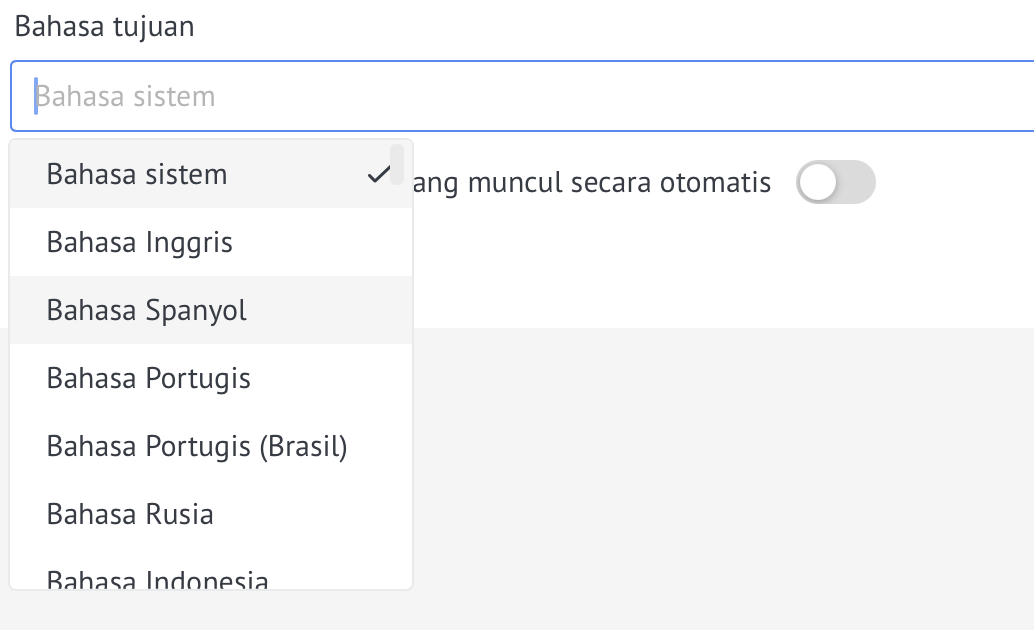
Task: Toggle the muncul secara otomatis switch
Action: click(836, 182)
